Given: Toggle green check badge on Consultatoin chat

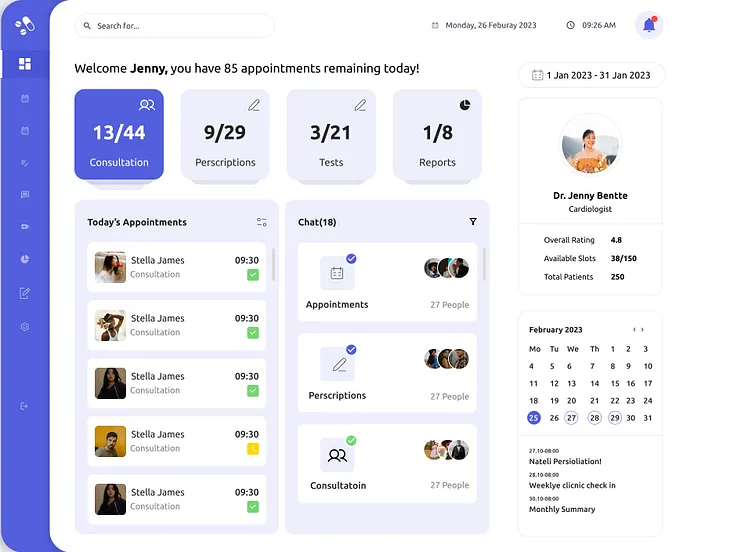Looking at the screenshot, I should (x=352, y=440).
